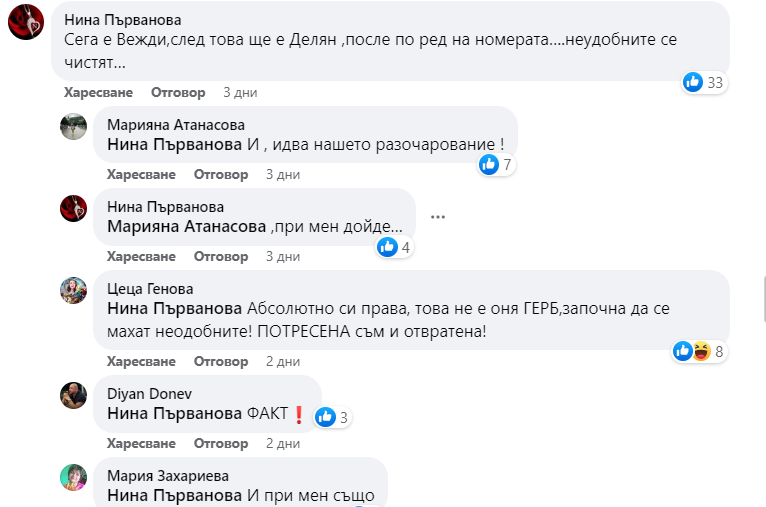Click the '3 дни' timestamp on the top comment
766x507 pixels.
coord(240,92)
